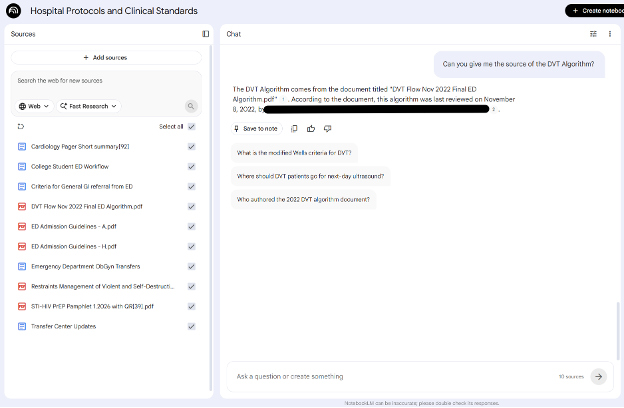Click the notebook title Hospital Protocols and Clinical Standards
This screenshot has height=408, width=624.
(x=114, y=11)
